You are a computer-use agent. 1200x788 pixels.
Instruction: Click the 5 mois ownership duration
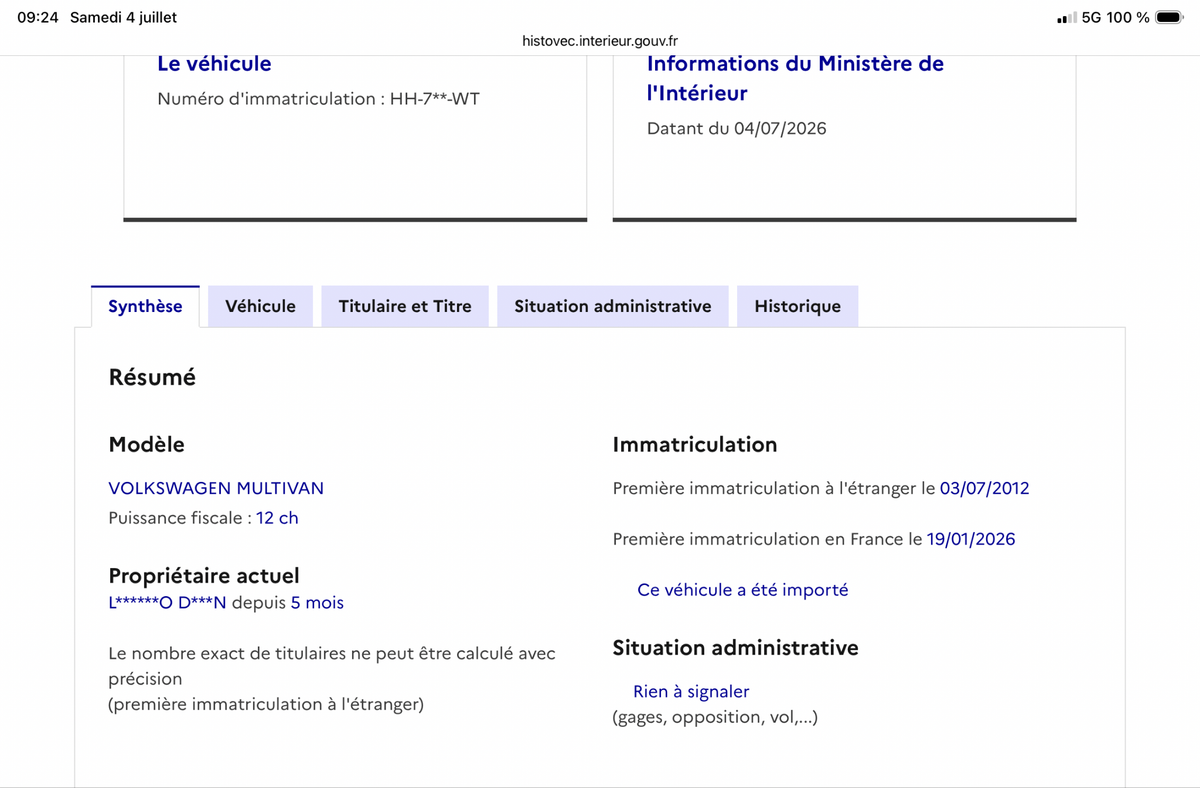[317, 603]
